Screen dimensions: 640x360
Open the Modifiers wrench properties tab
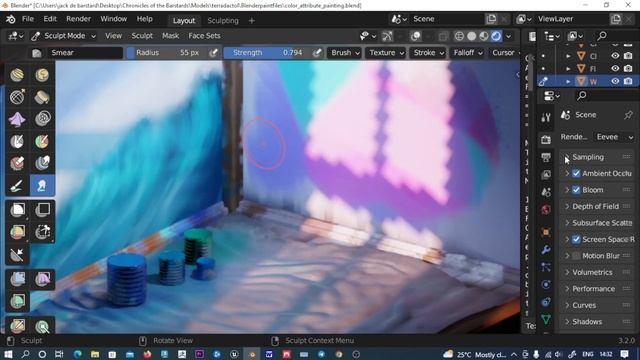click(546, 250)
